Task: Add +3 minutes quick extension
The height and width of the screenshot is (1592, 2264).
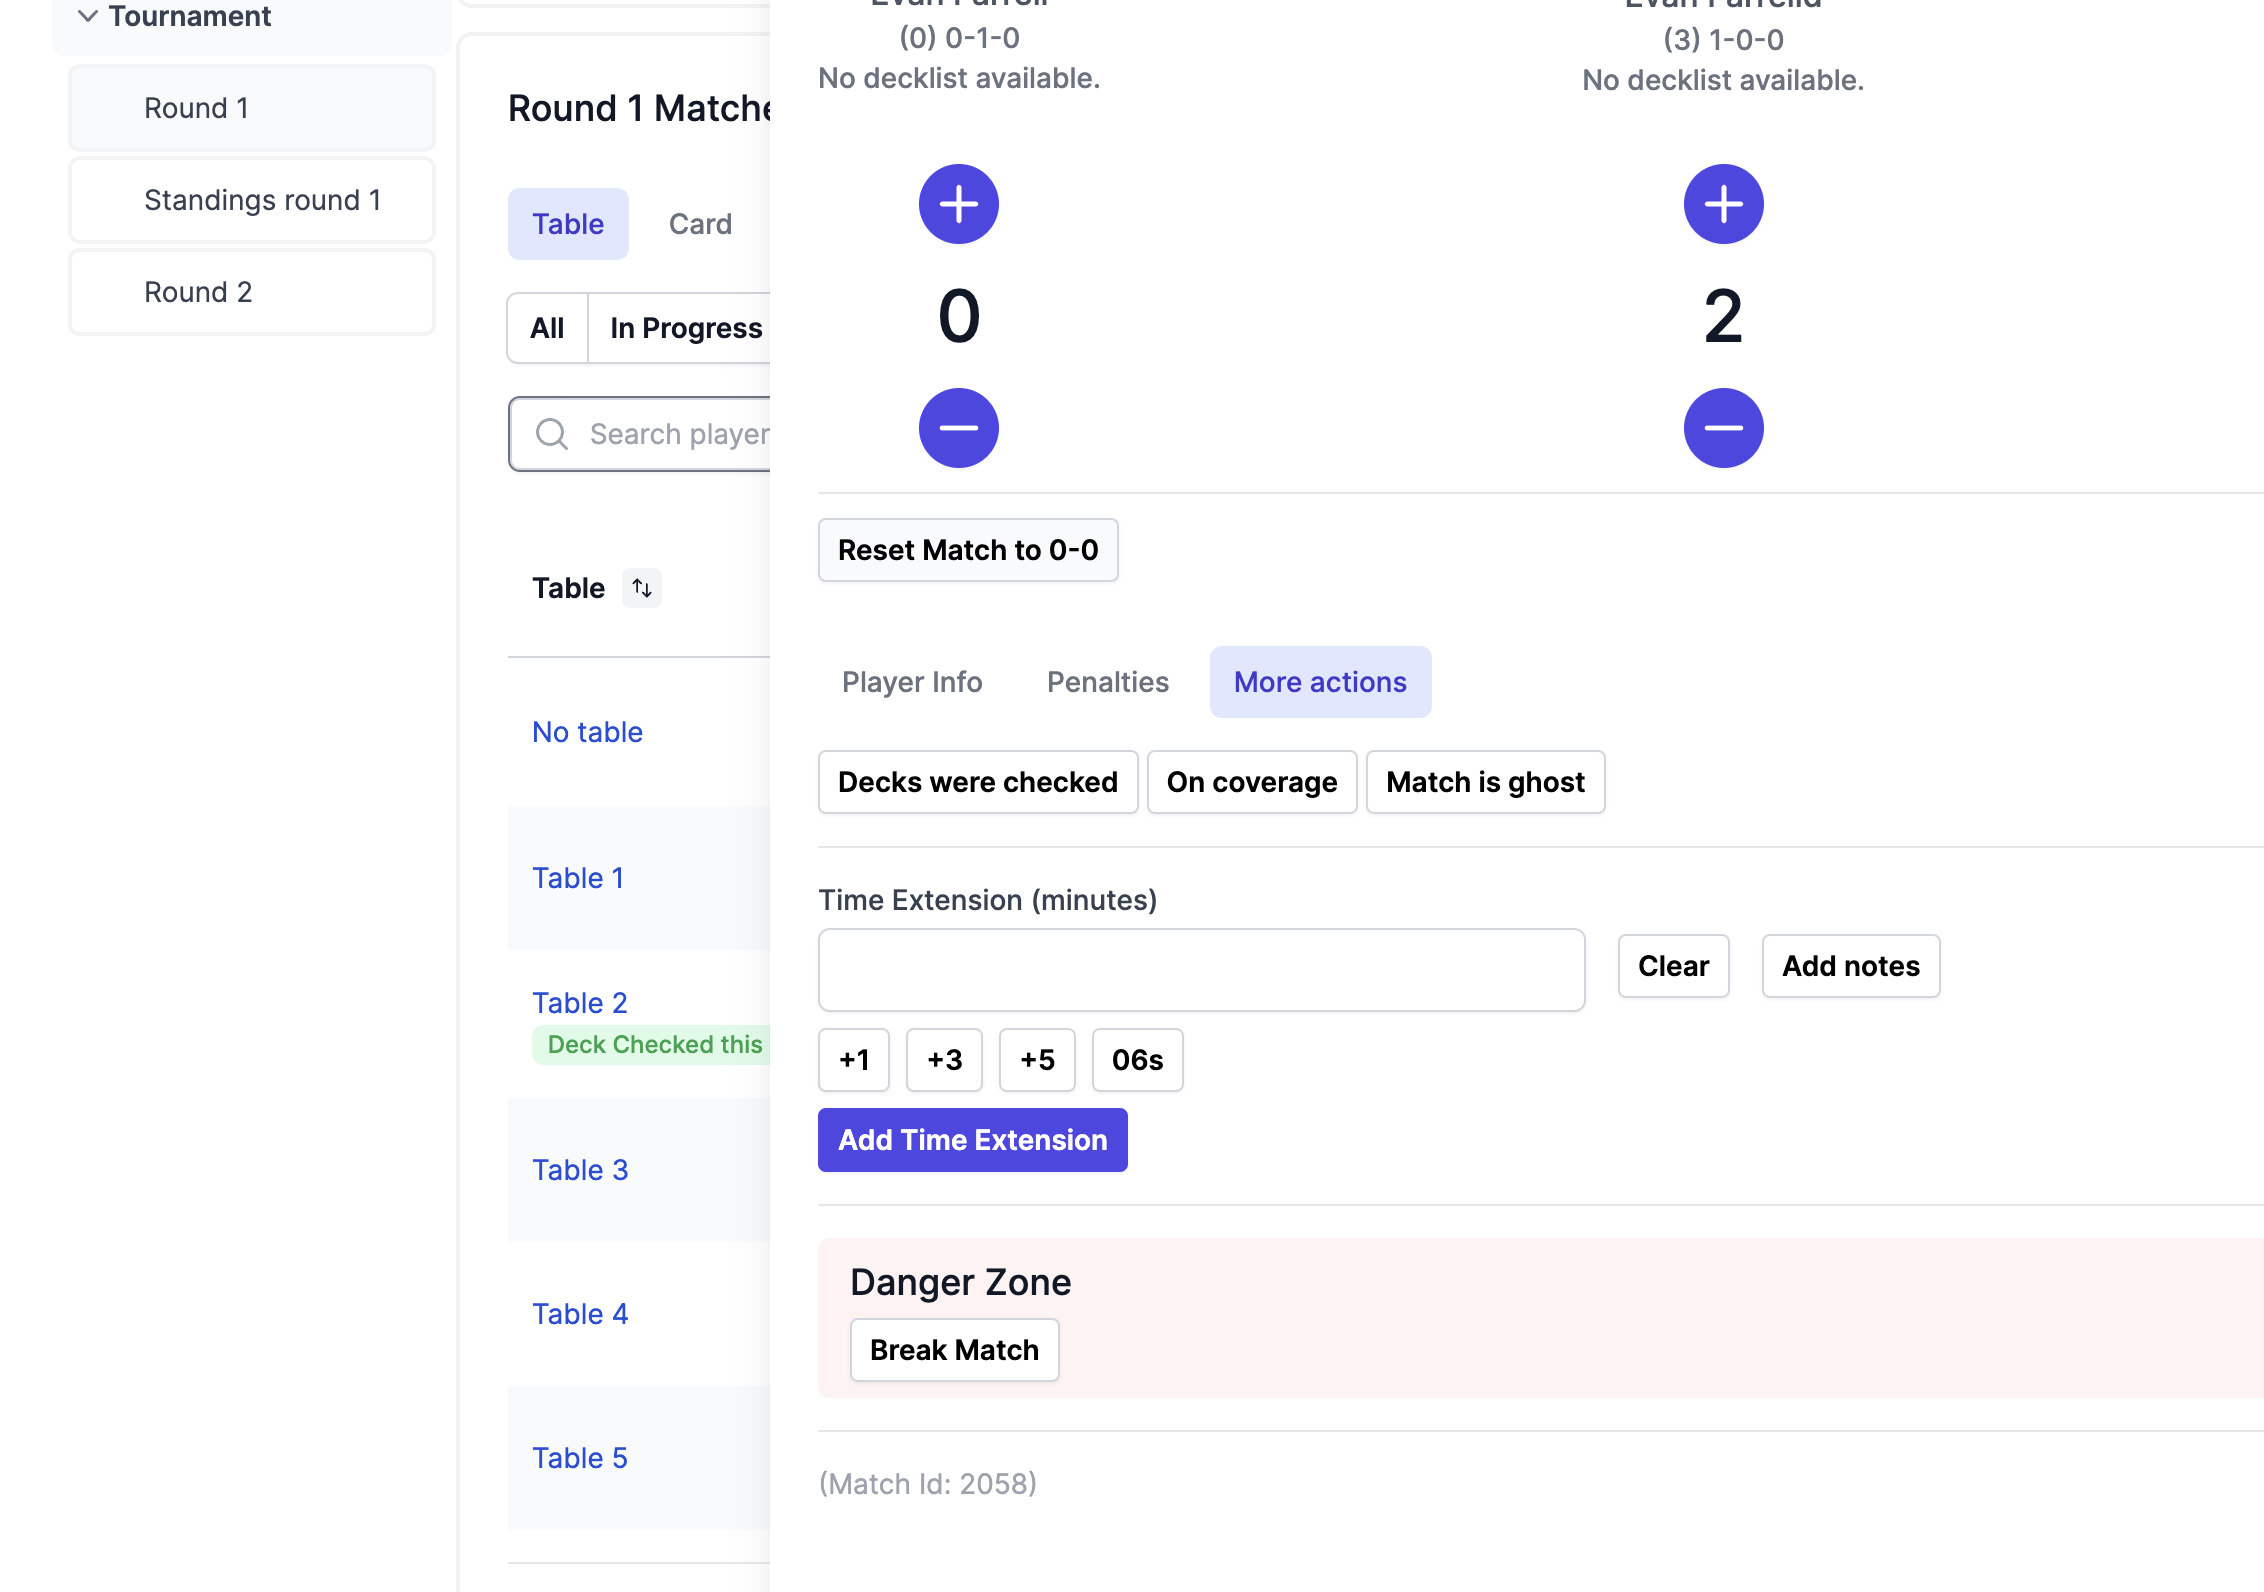Action: 943,1060
